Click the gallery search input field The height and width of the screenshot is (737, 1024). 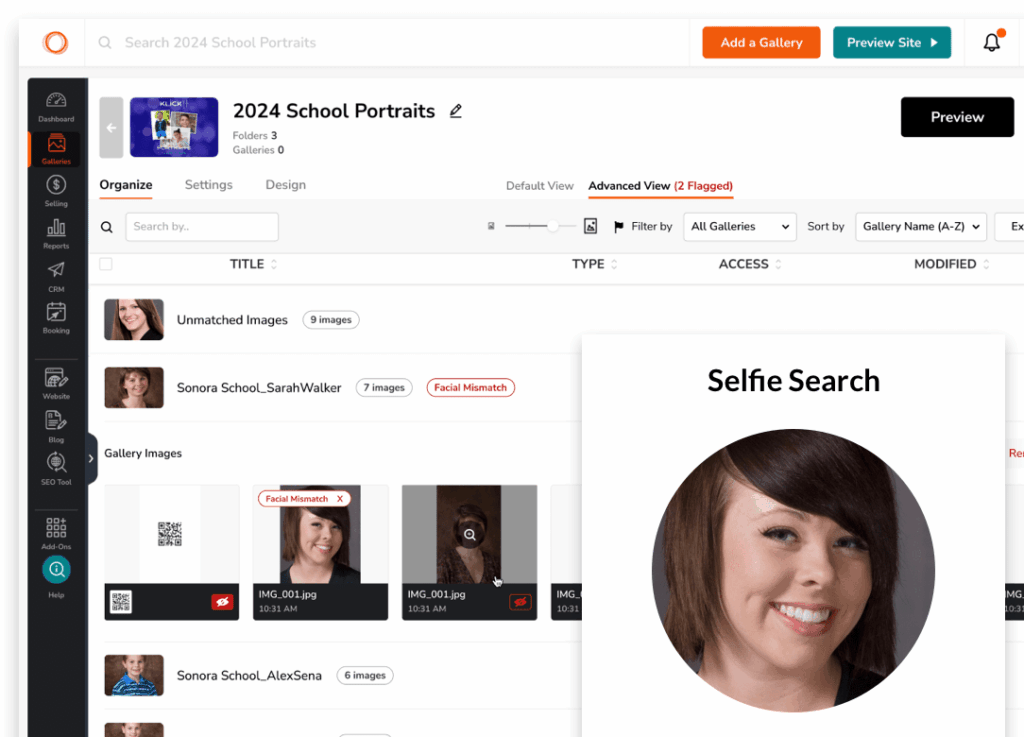click(202, 227)
